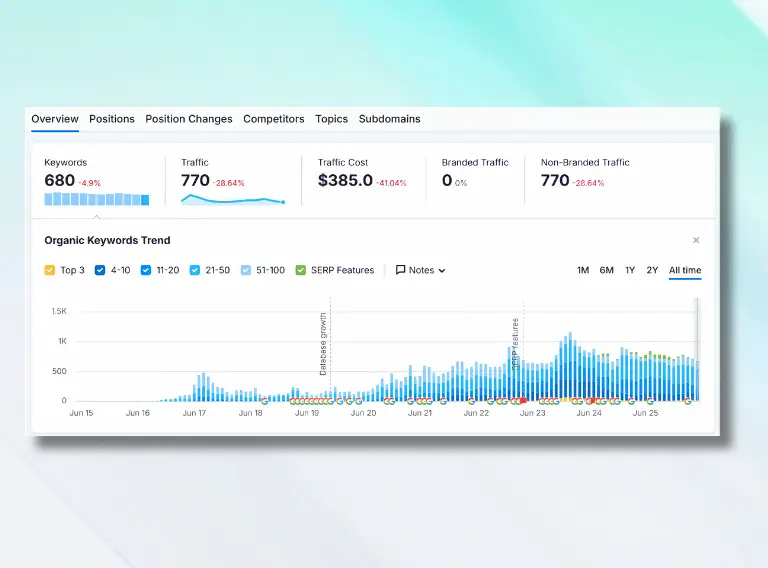Click the Keywords -4.9% change value
768x568 pixels.
[x=89, y=183]
